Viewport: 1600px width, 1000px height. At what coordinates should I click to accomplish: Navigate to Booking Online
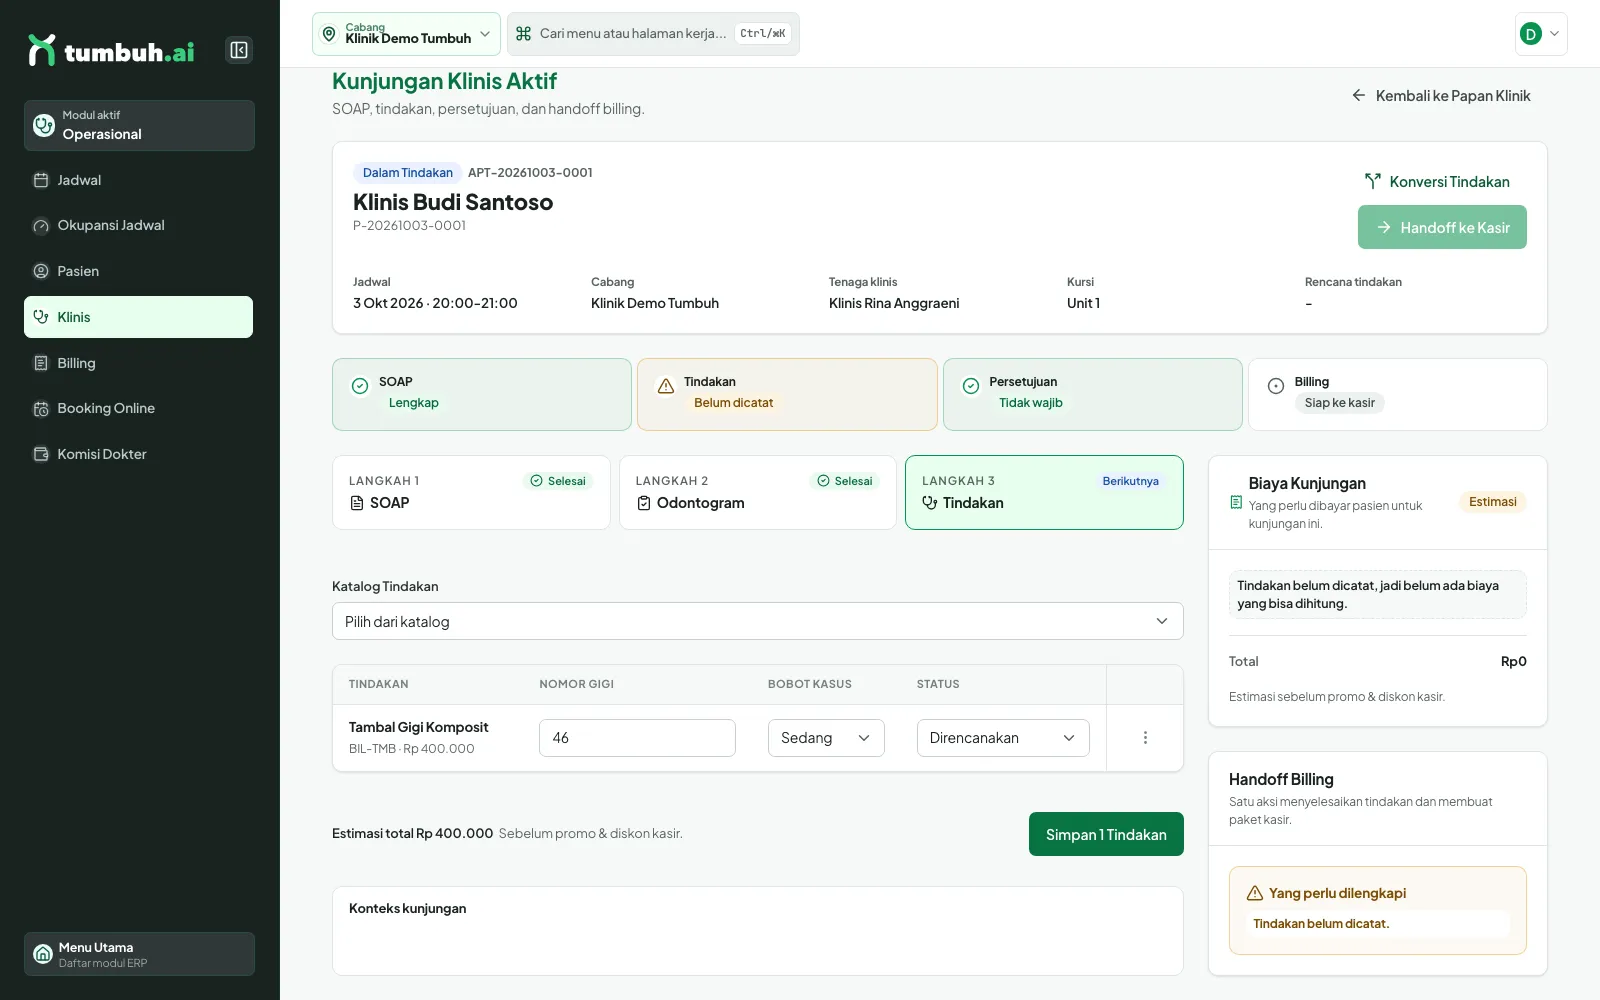point(138,408)
